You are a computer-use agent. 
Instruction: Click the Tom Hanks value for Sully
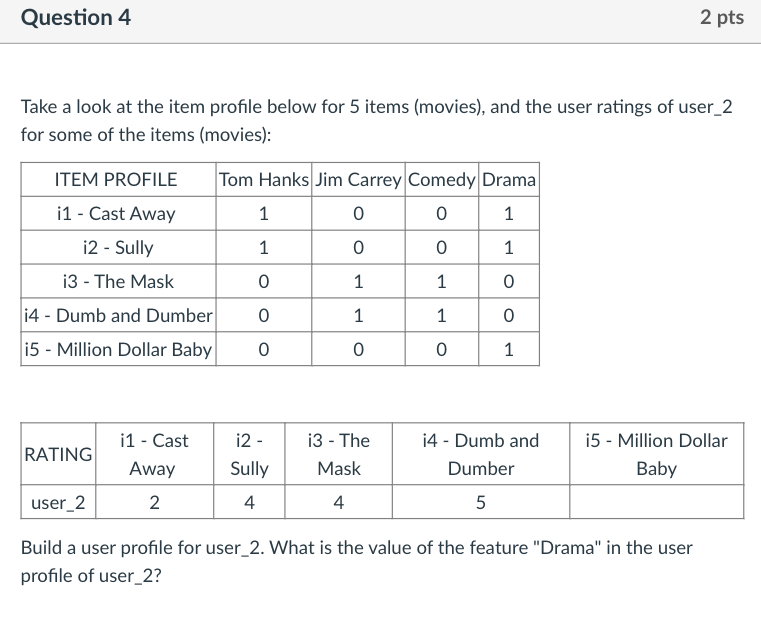264,248
